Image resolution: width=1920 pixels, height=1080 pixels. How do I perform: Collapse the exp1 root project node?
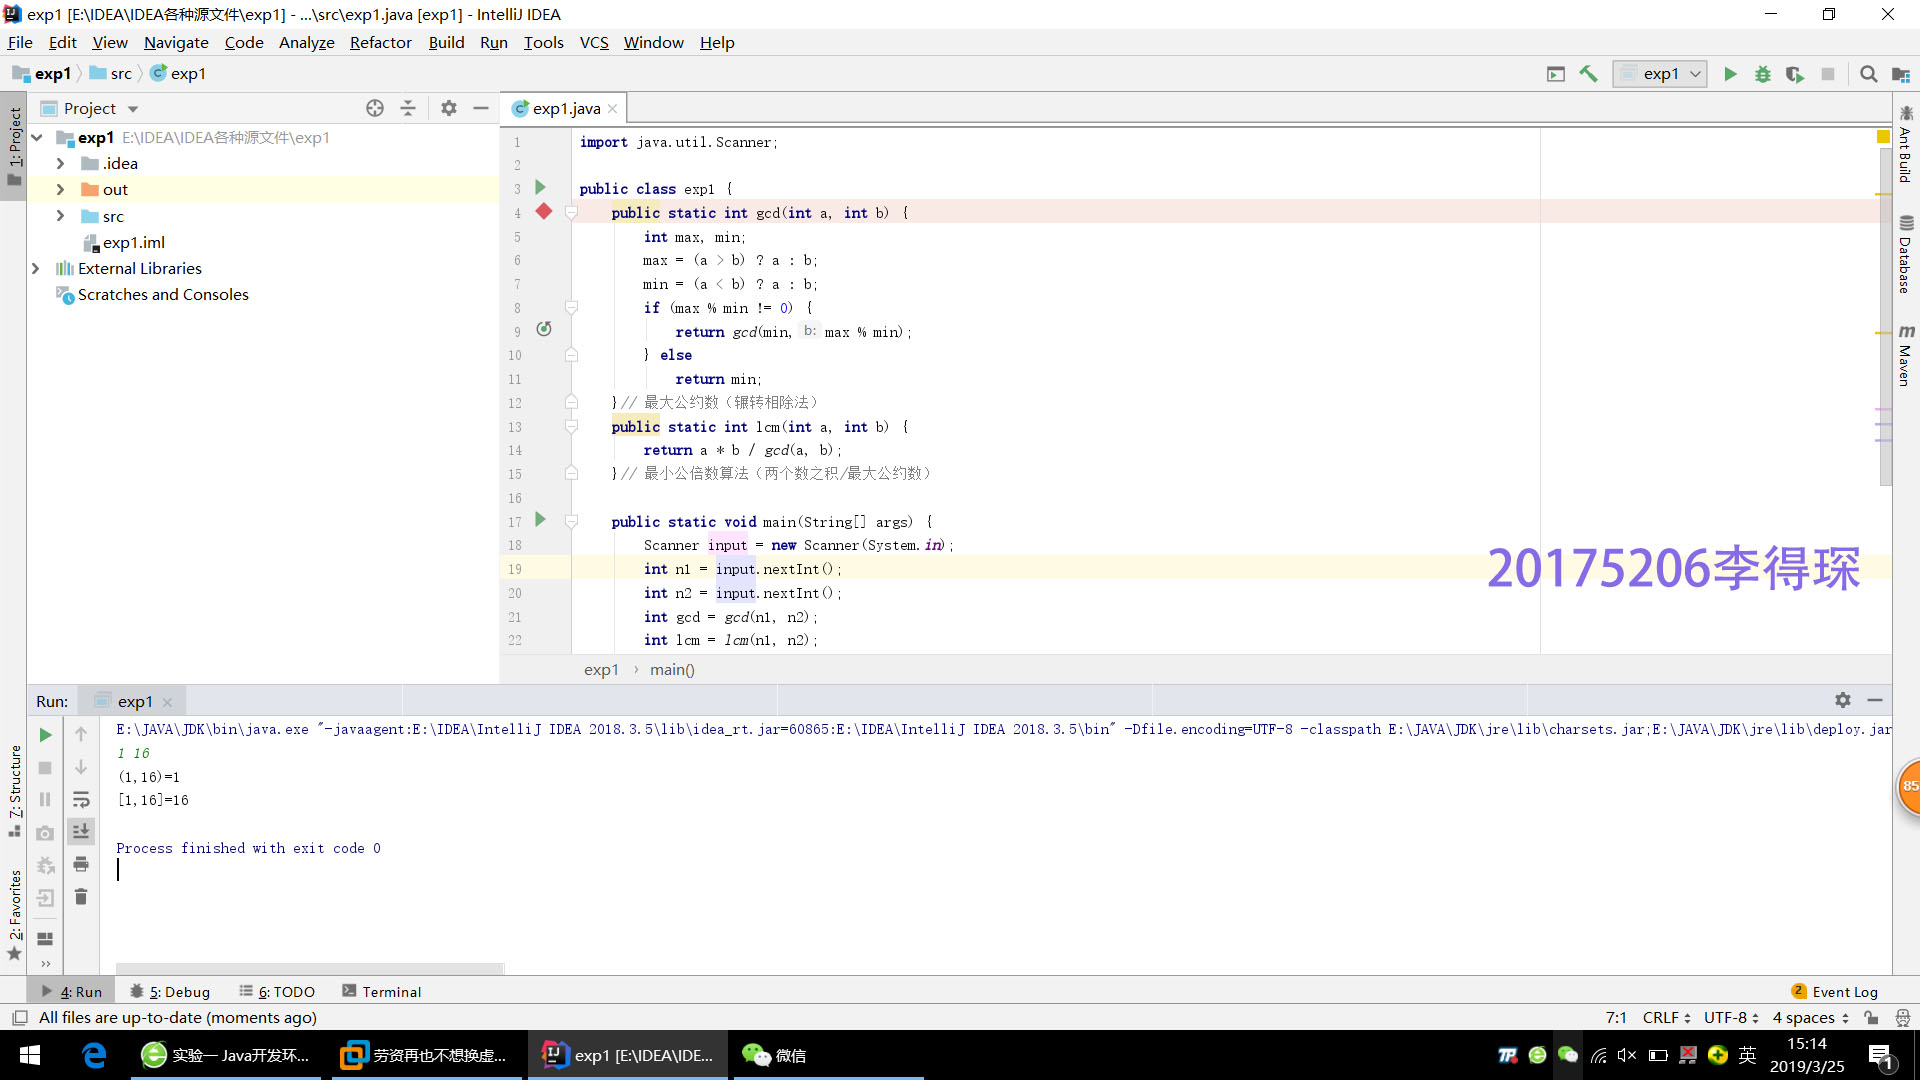point(37,138)
